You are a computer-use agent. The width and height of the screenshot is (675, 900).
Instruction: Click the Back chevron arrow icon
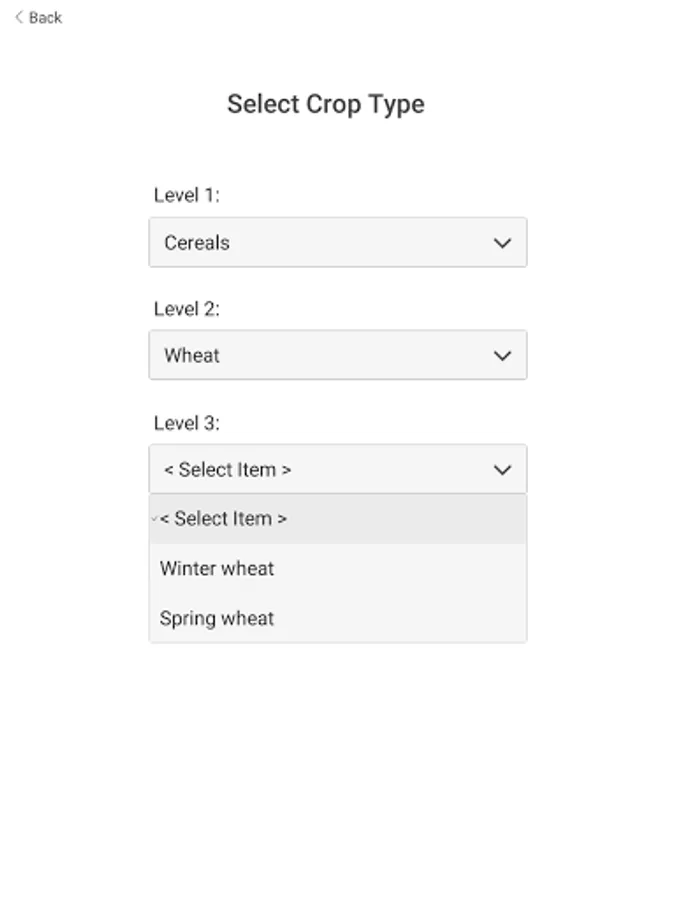(18, 17)
